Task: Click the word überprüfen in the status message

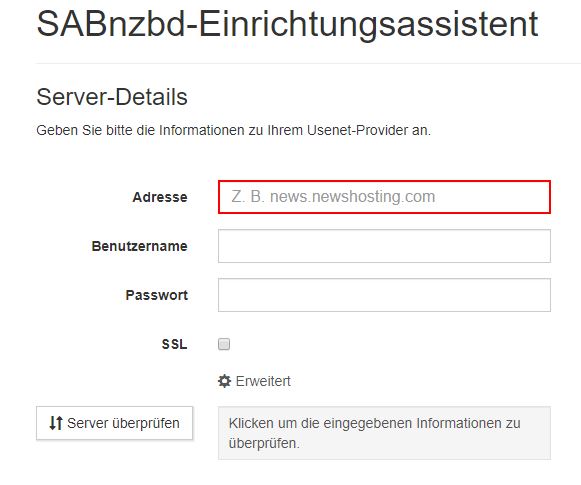Action: tap(264, 443)
